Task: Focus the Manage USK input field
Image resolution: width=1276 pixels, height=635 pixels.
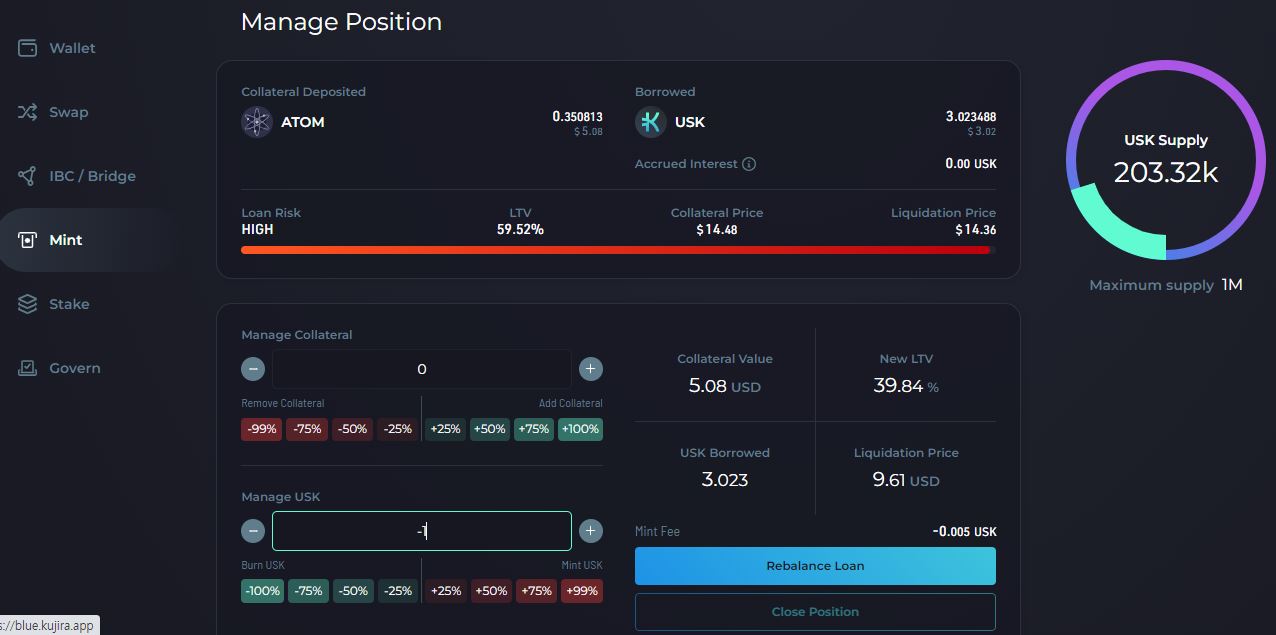Action: click(x=421, y=531)
